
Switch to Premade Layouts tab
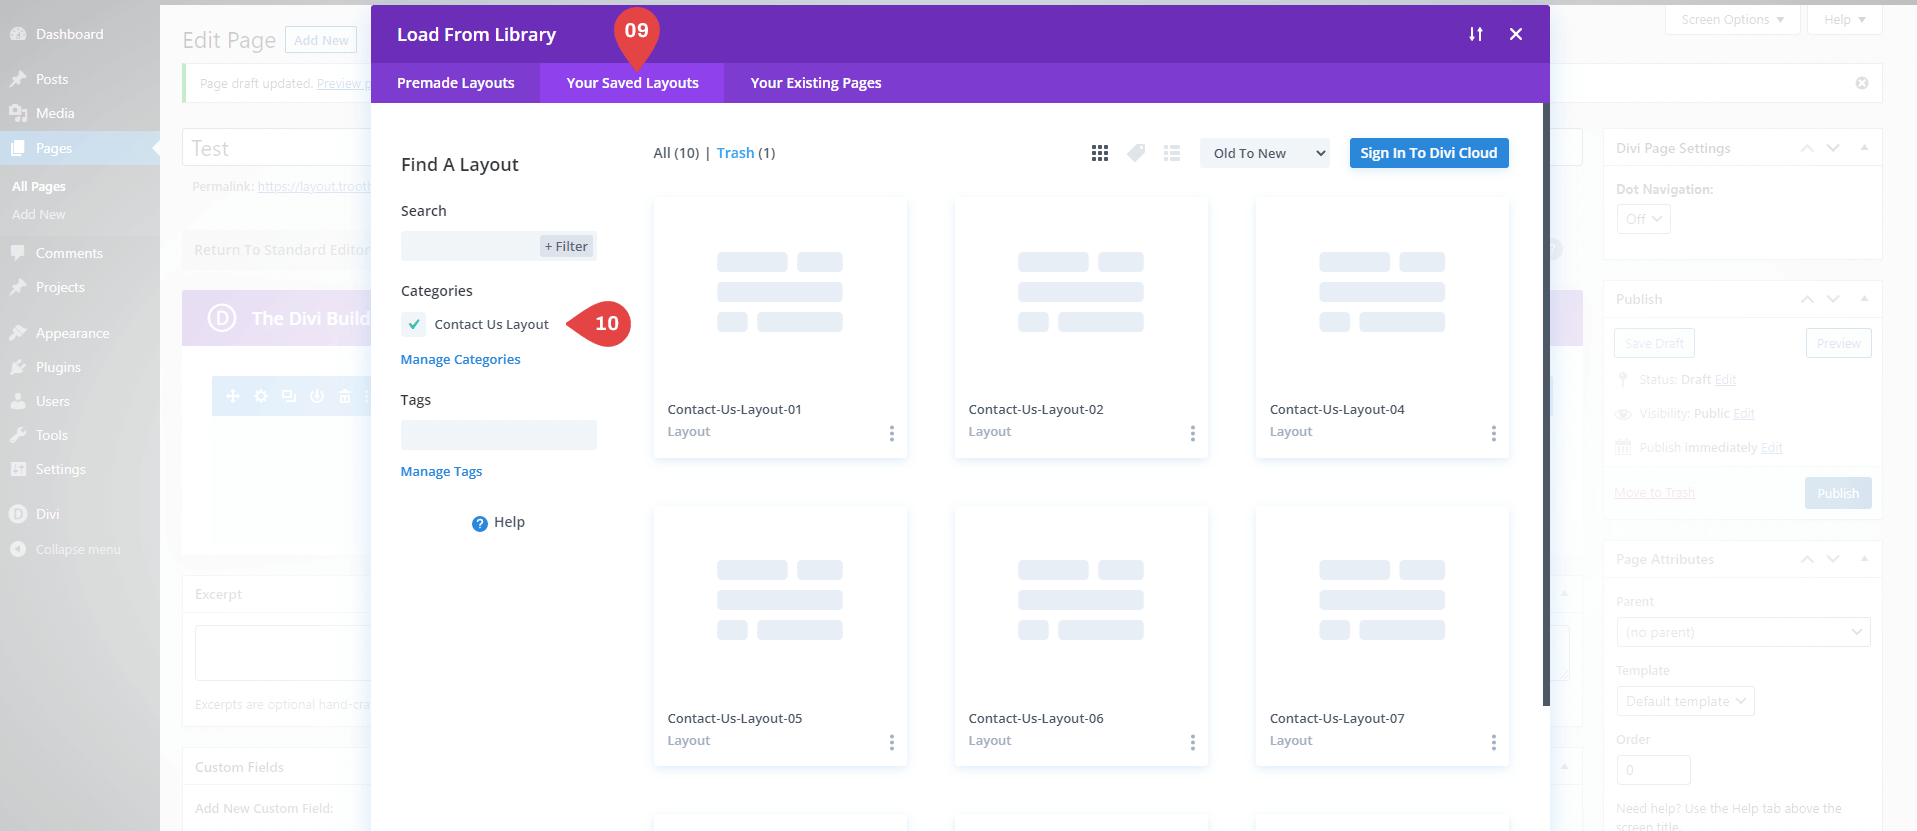point(456,83)
